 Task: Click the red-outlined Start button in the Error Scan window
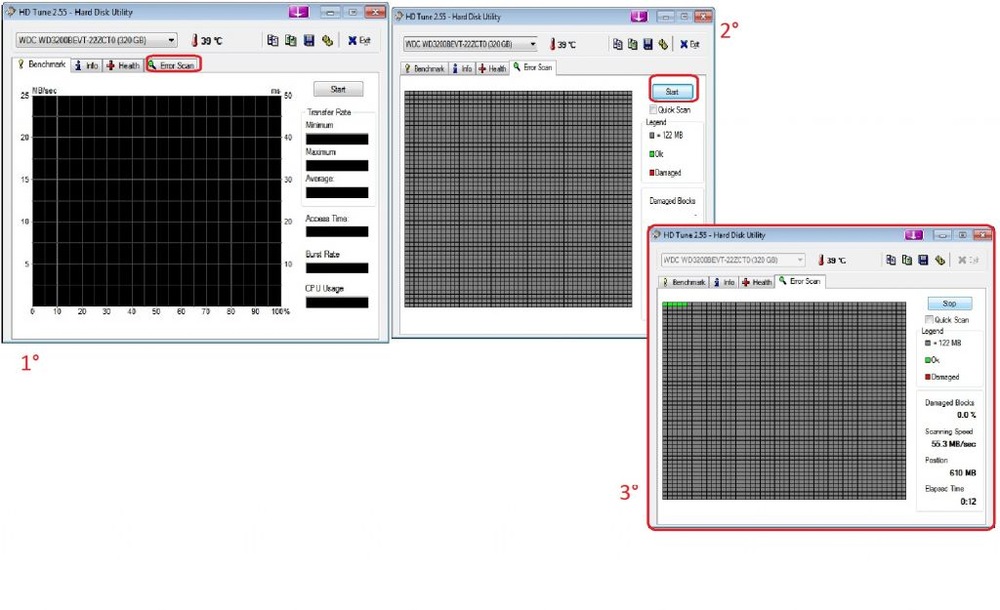click(672, 91)
